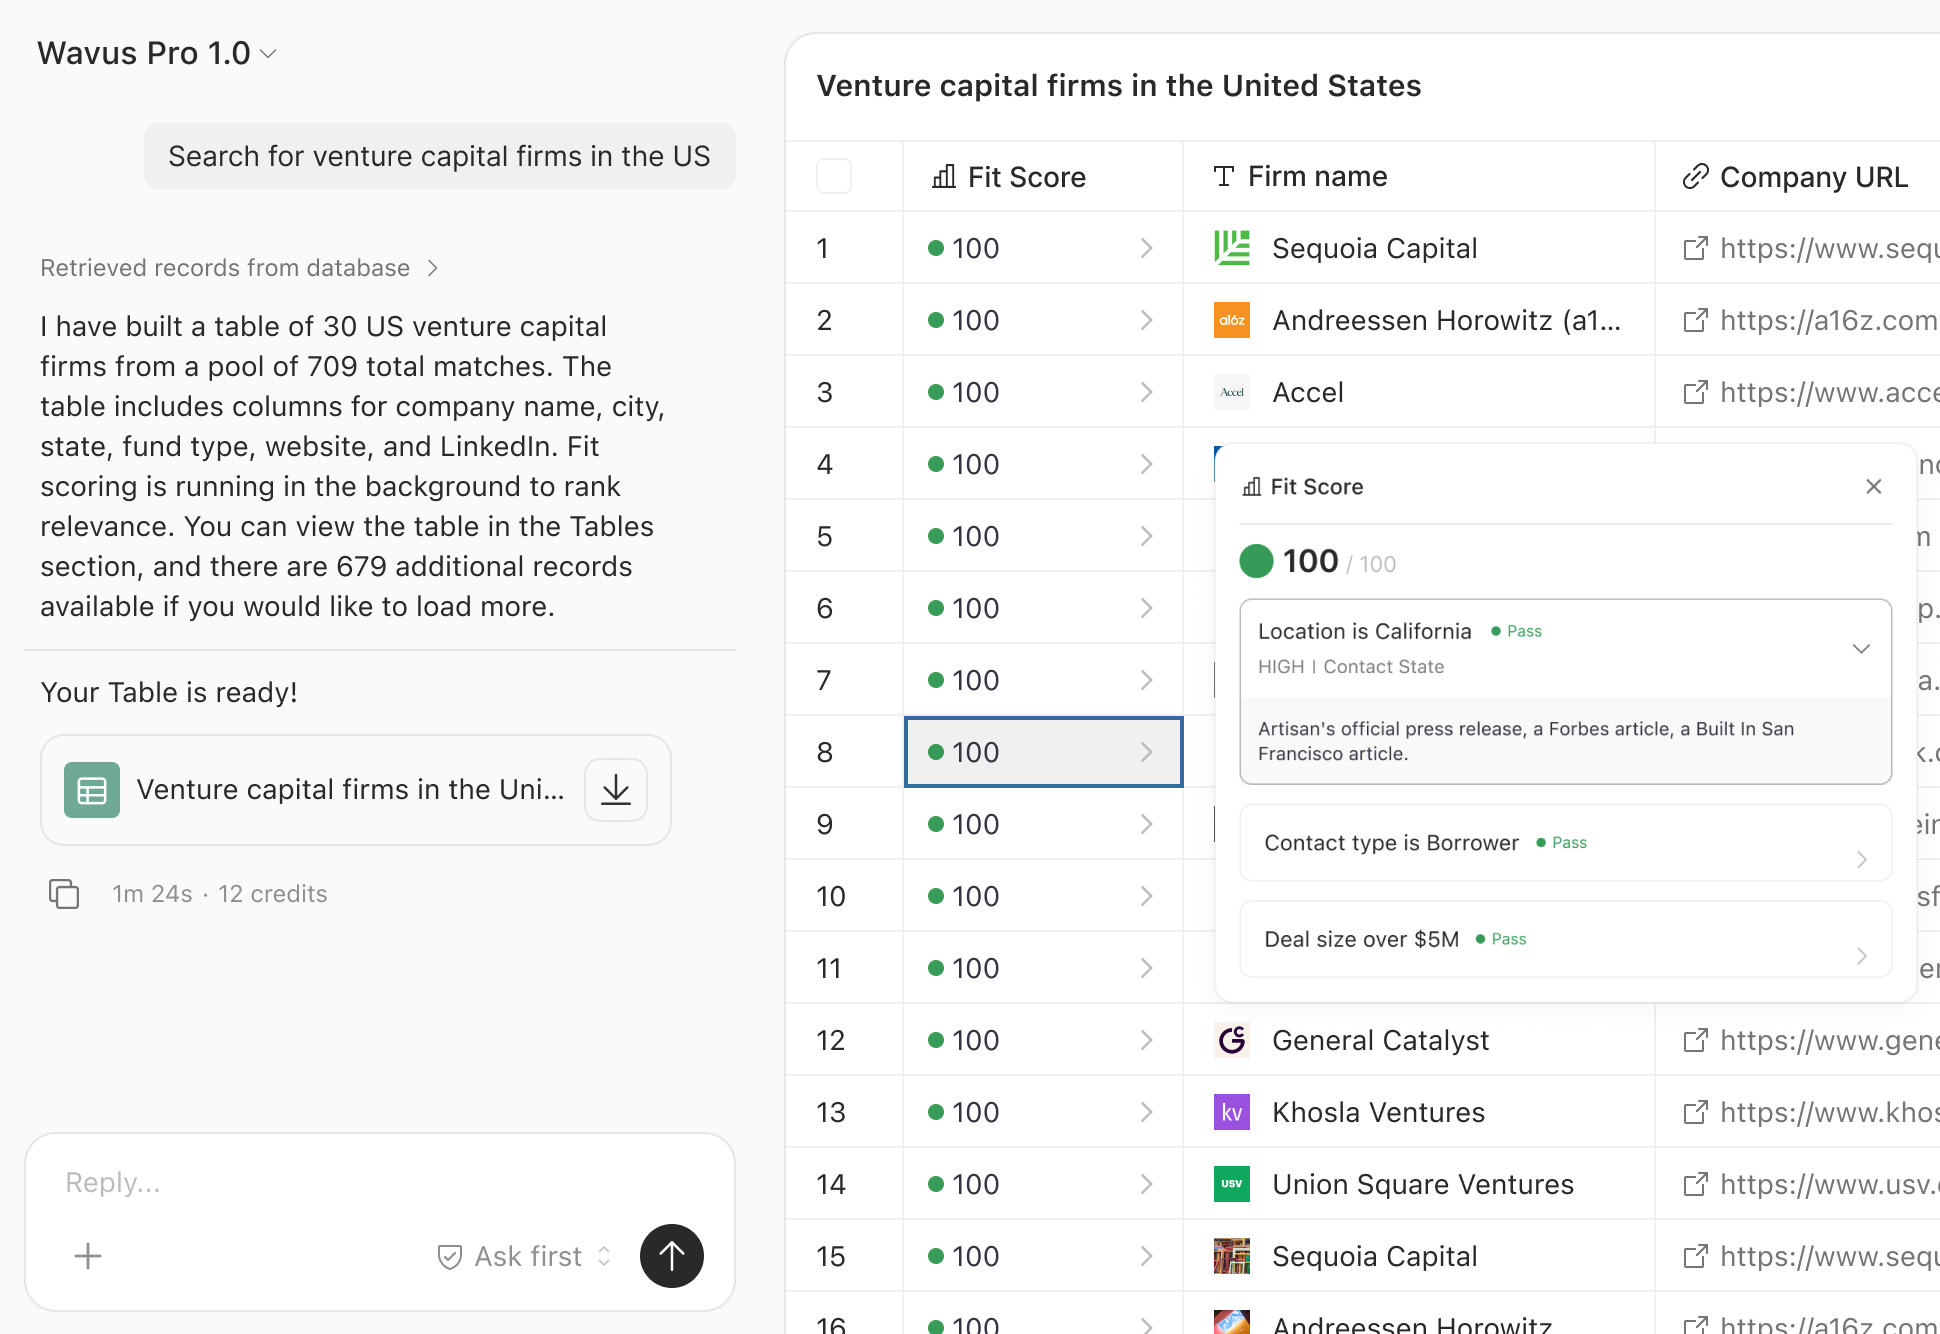
Task: Open Fit Score details for row 1
Action: pos(1147,248)
